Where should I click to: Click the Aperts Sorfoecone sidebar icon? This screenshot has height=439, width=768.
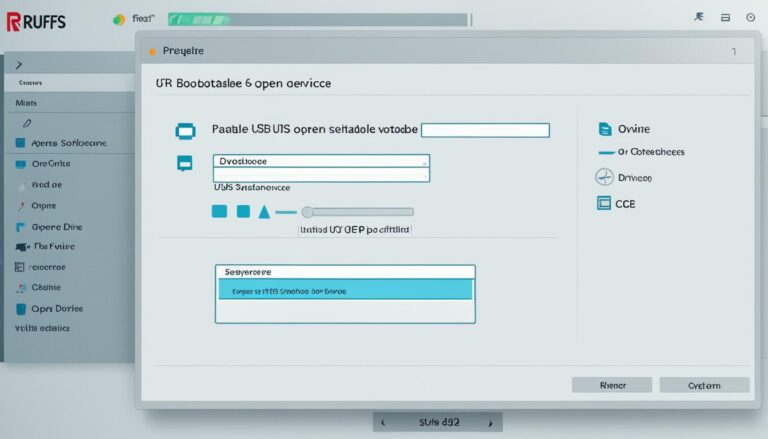[x=21, y=143]
